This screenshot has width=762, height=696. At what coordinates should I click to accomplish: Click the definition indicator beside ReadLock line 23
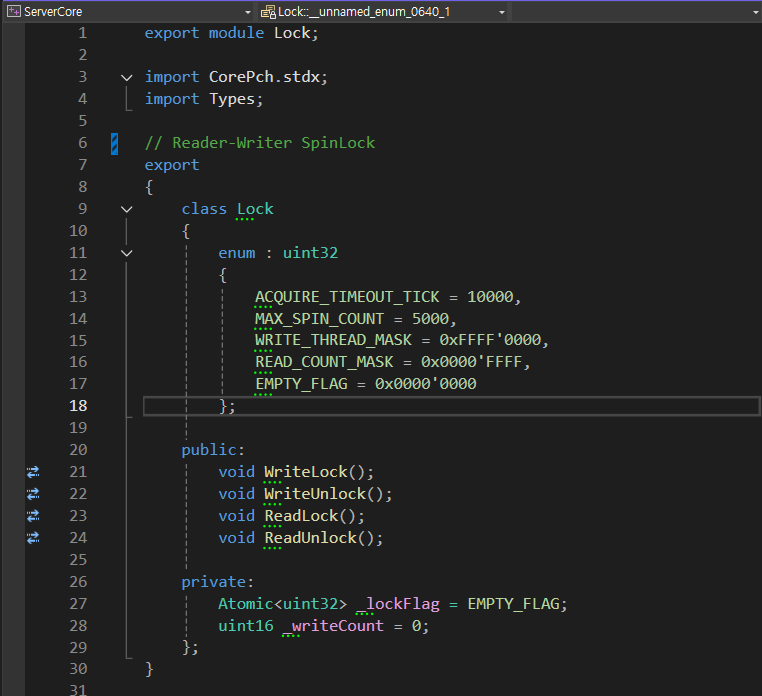point(33,516)
